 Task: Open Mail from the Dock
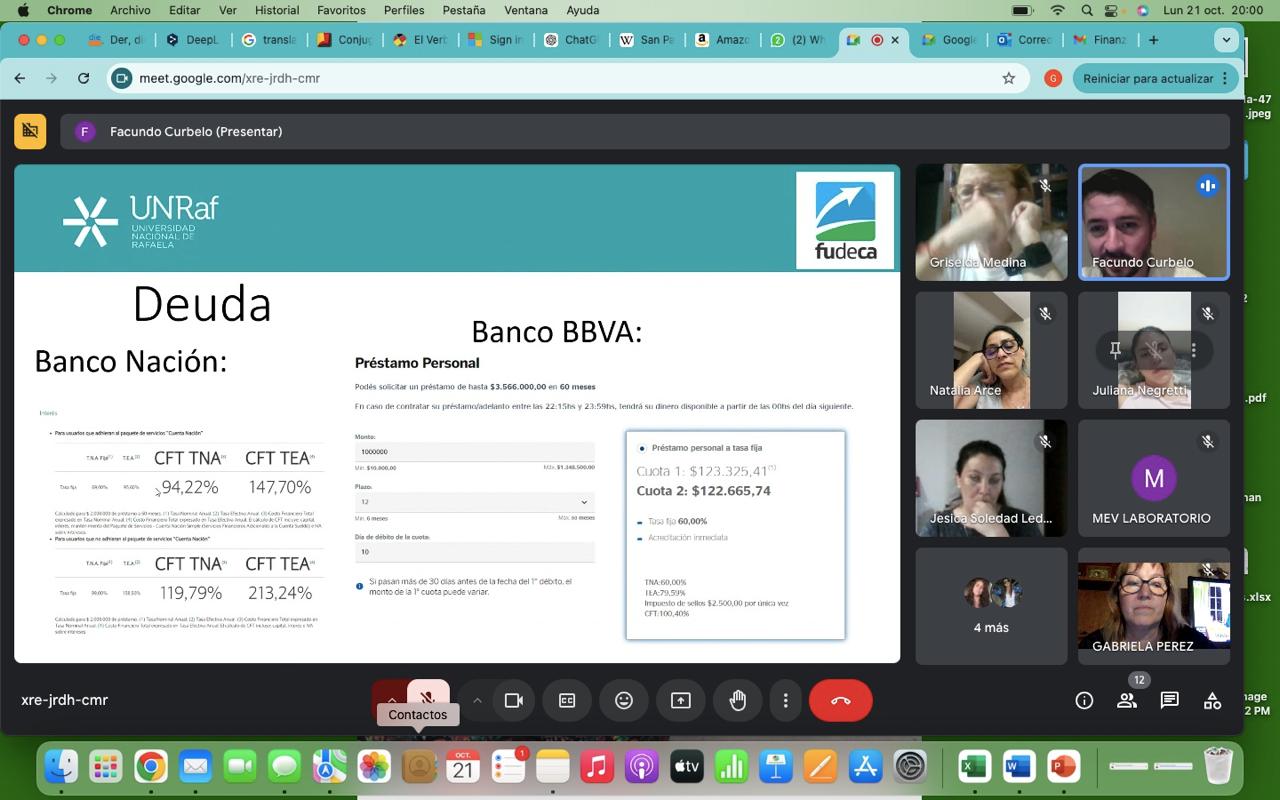click(x=195, y=767)
